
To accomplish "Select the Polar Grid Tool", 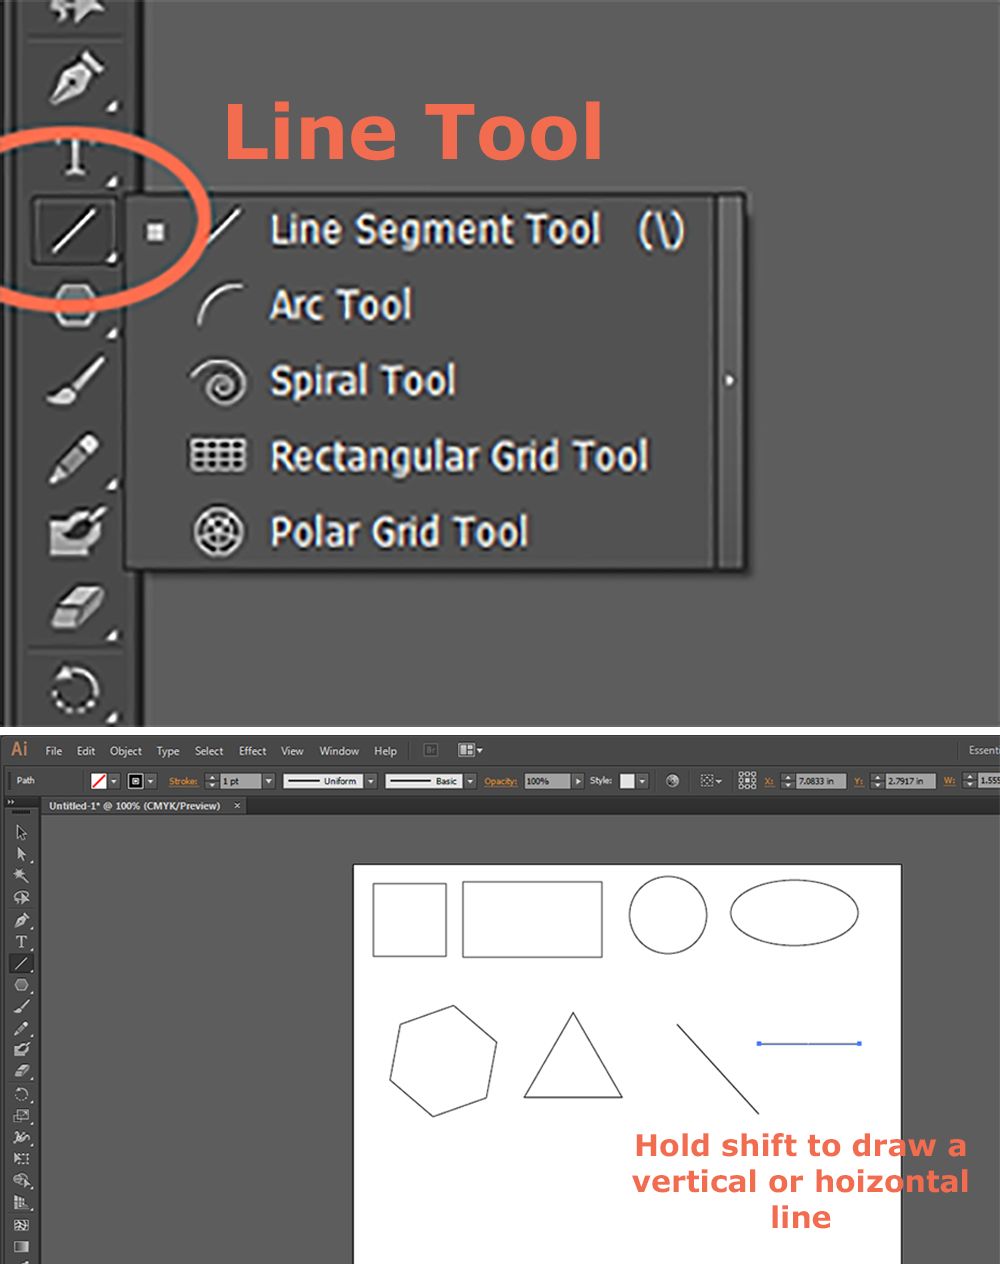I will pos(397,531).
